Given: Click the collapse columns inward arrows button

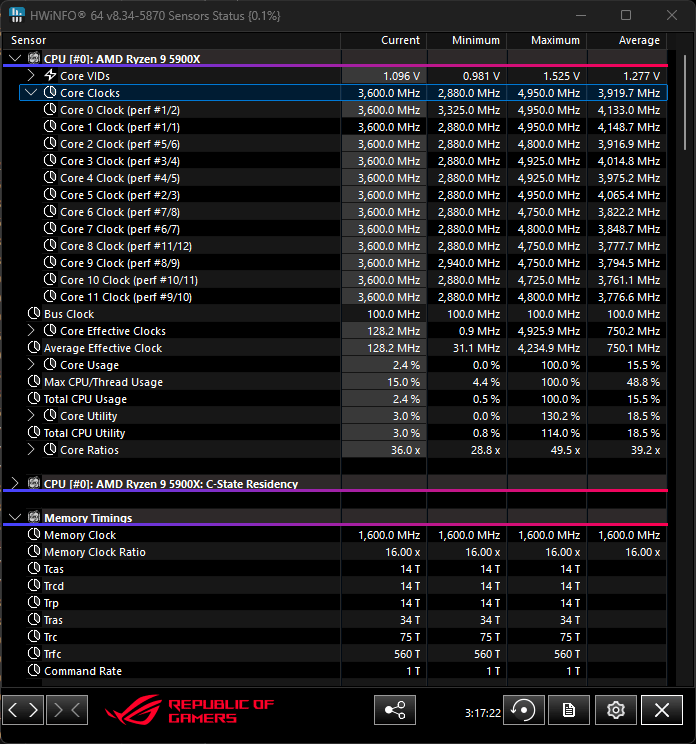Looking at the screenshot, I should [x=67, y=710].
